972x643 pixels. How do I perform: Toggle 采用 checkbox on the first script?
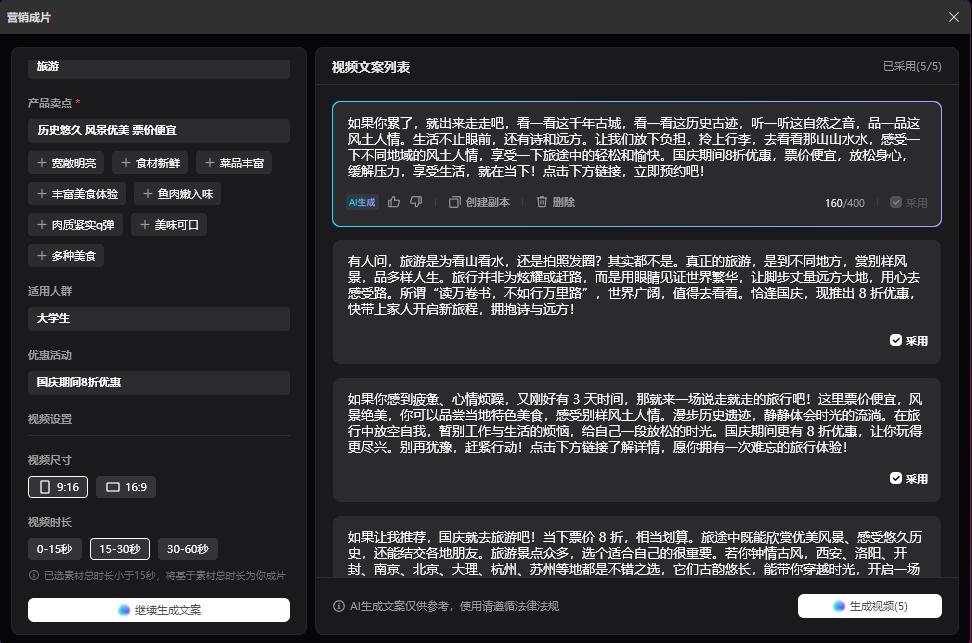coord(908,202)
